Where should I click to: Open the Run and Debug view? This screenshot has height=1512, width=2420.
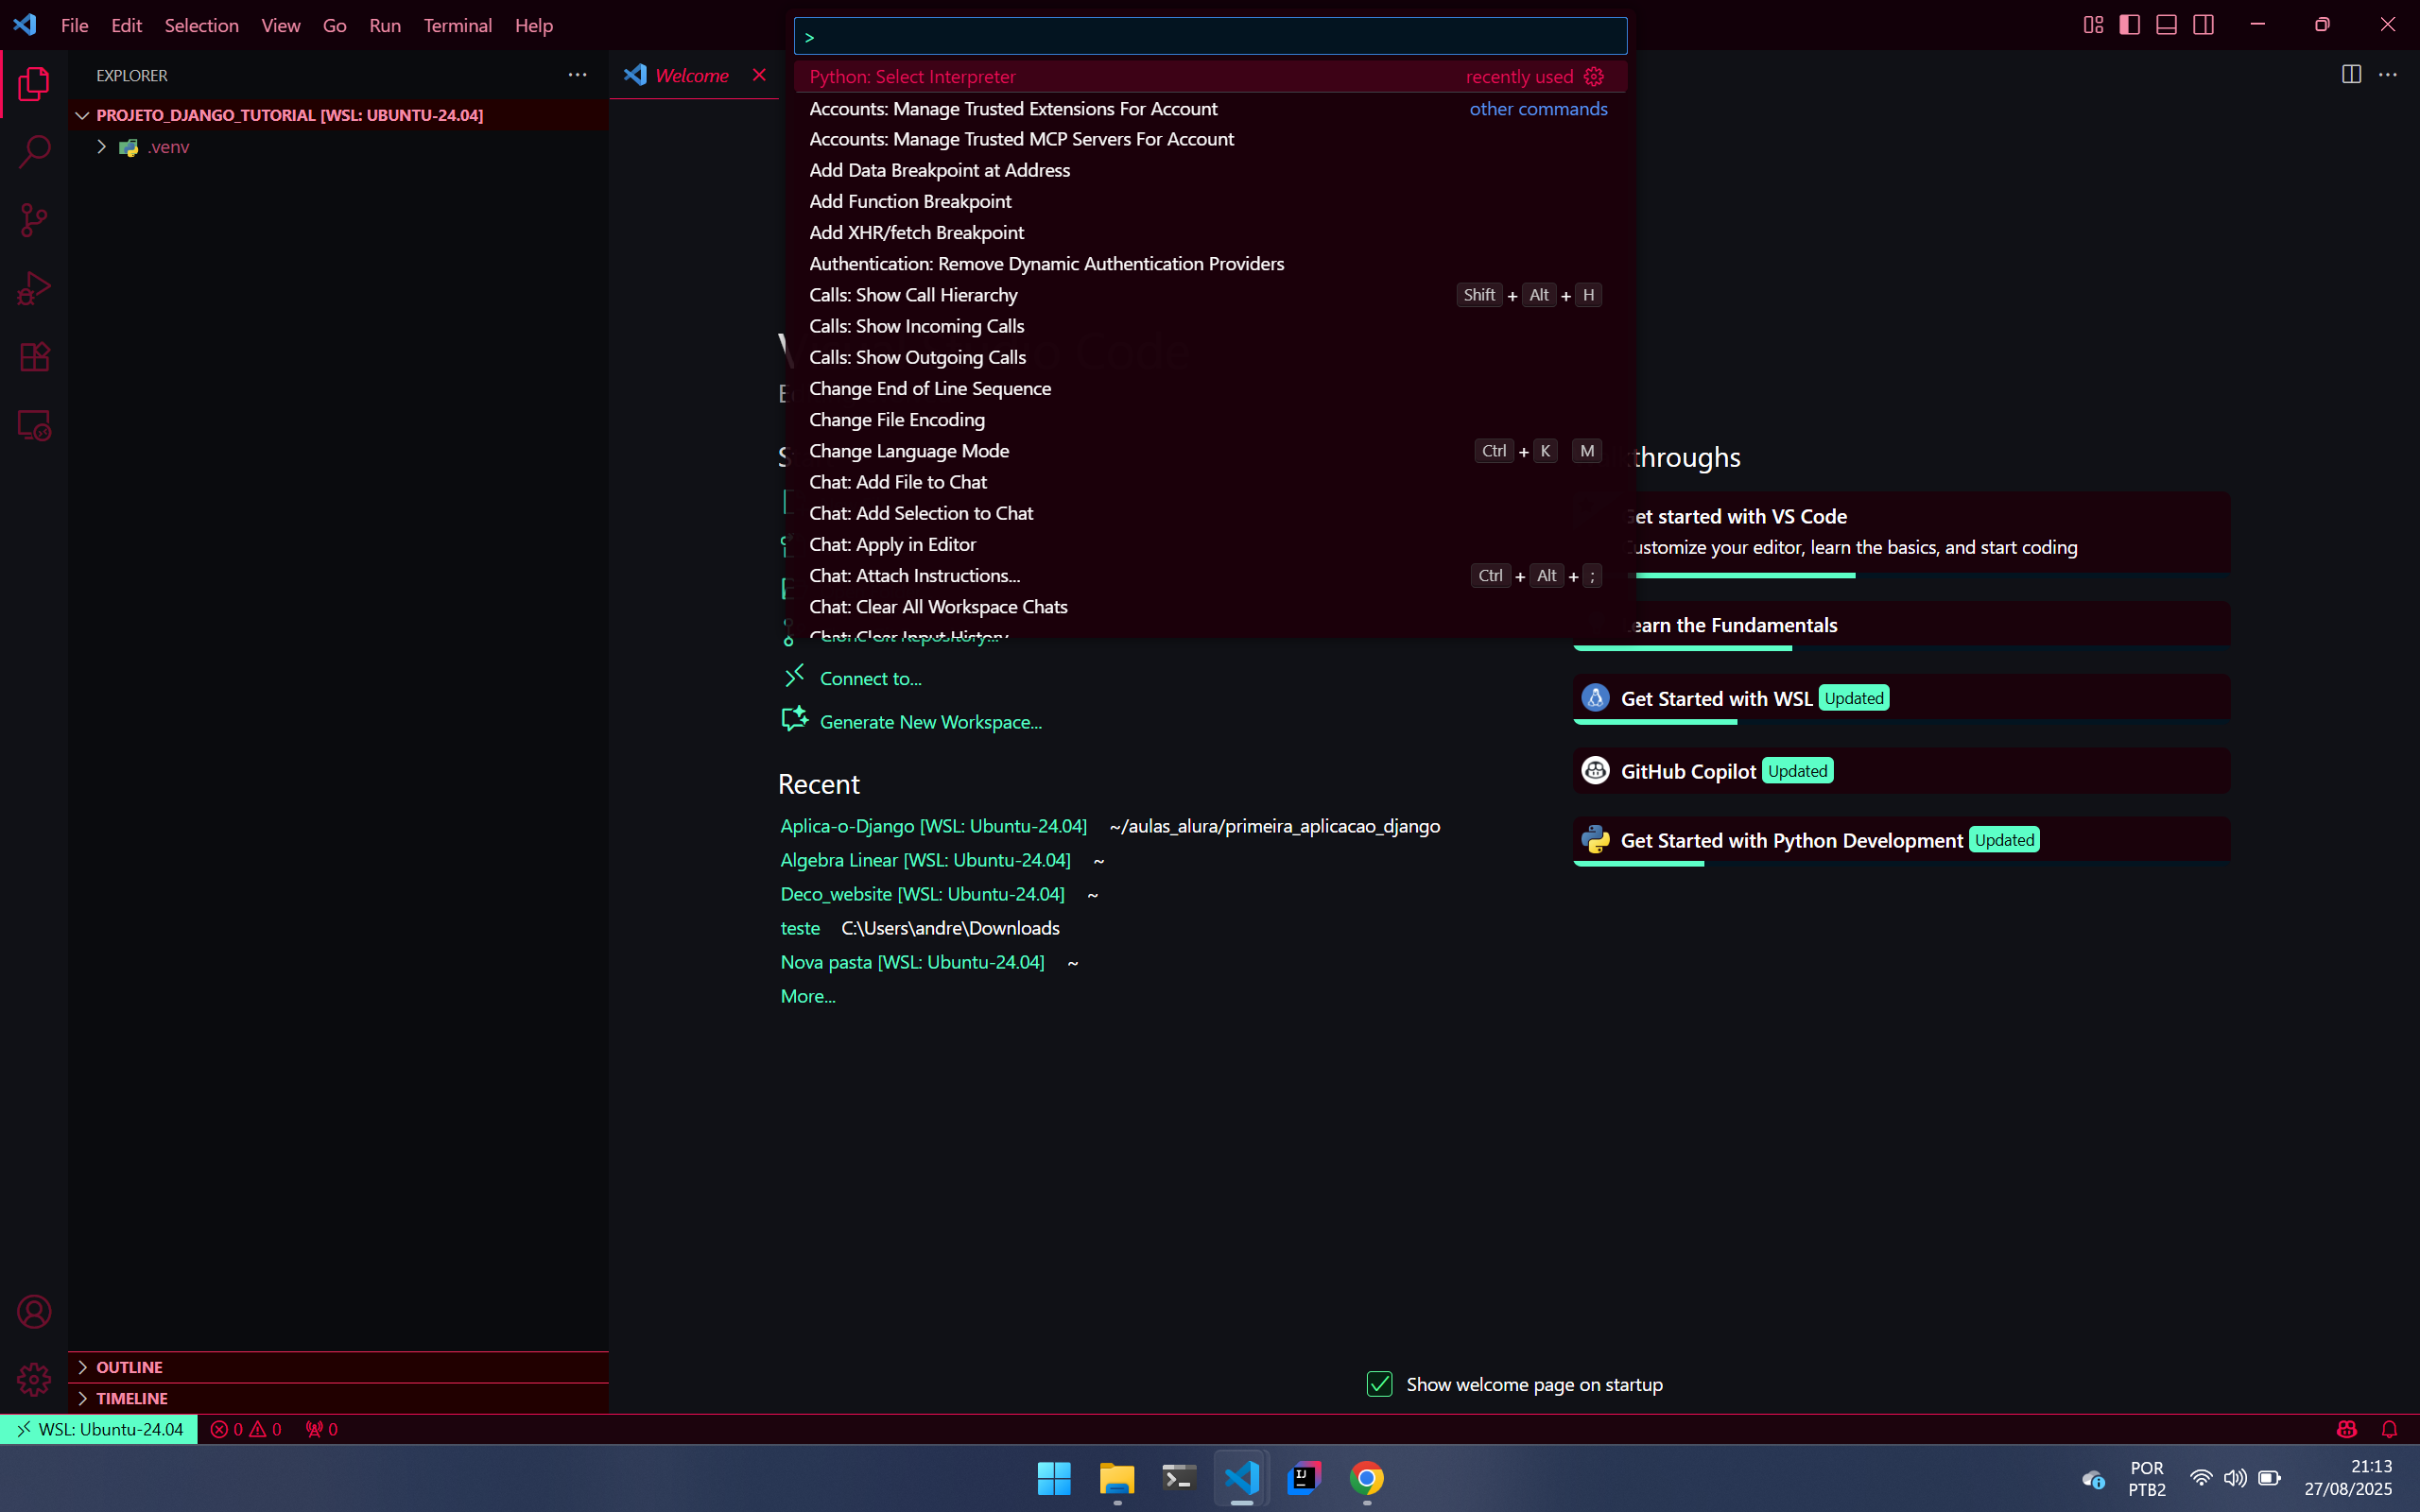pos(34,289)
